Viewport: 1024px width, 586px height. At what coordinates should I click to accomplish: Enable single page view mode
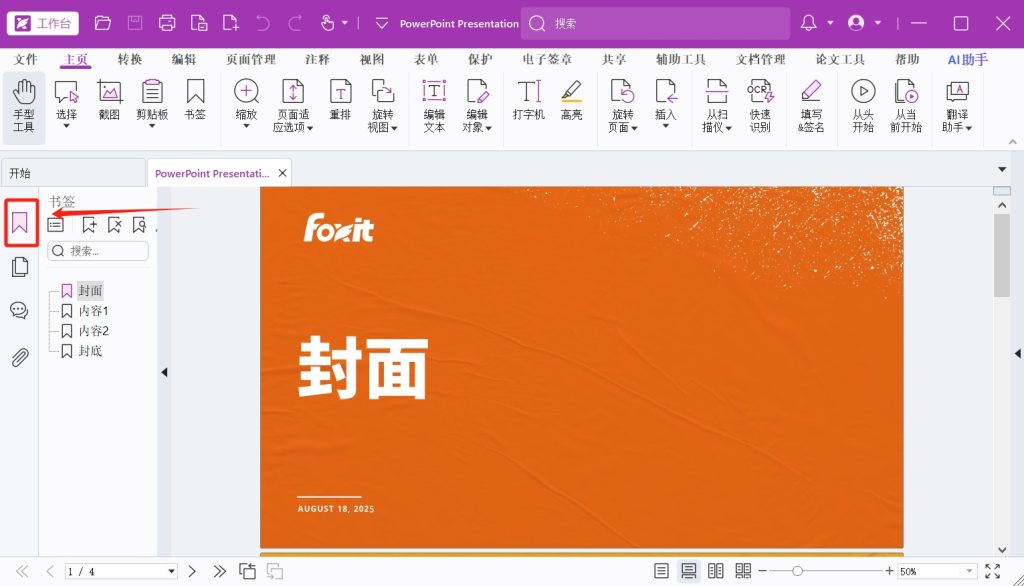point(661,571)
